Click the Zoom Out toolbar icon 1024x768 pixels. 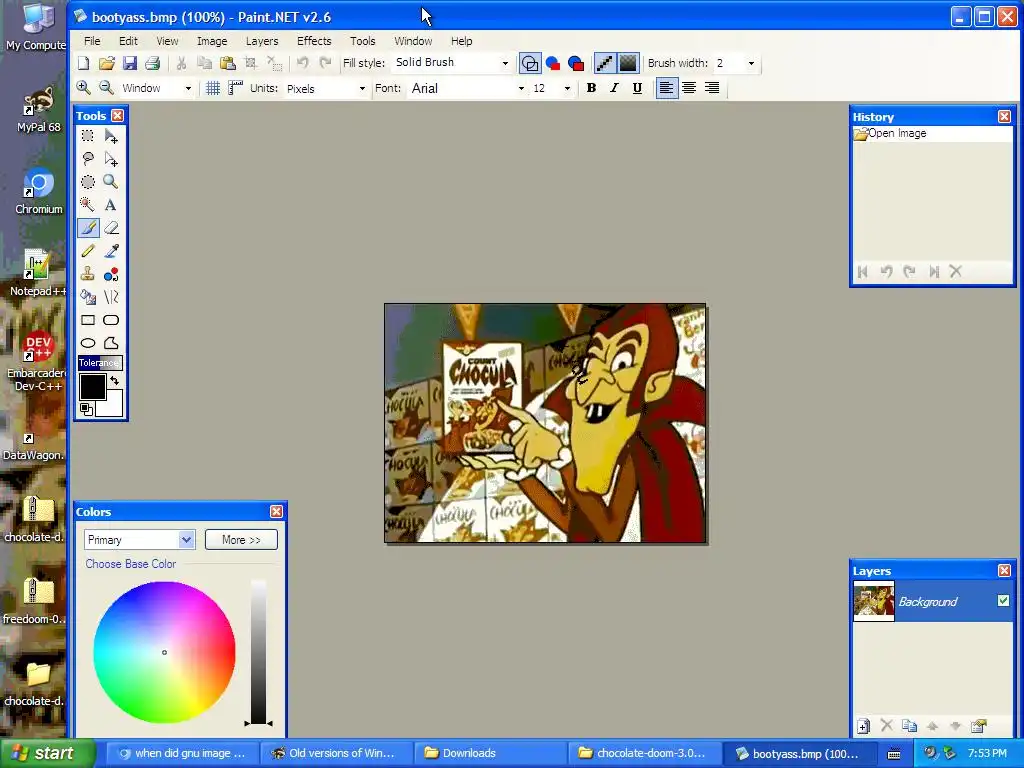(106, 88)
